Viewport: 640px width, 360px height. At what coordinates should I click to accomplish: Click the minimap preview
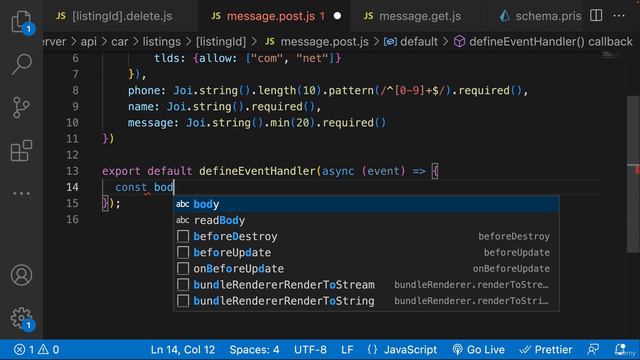(x=611, y=55)
